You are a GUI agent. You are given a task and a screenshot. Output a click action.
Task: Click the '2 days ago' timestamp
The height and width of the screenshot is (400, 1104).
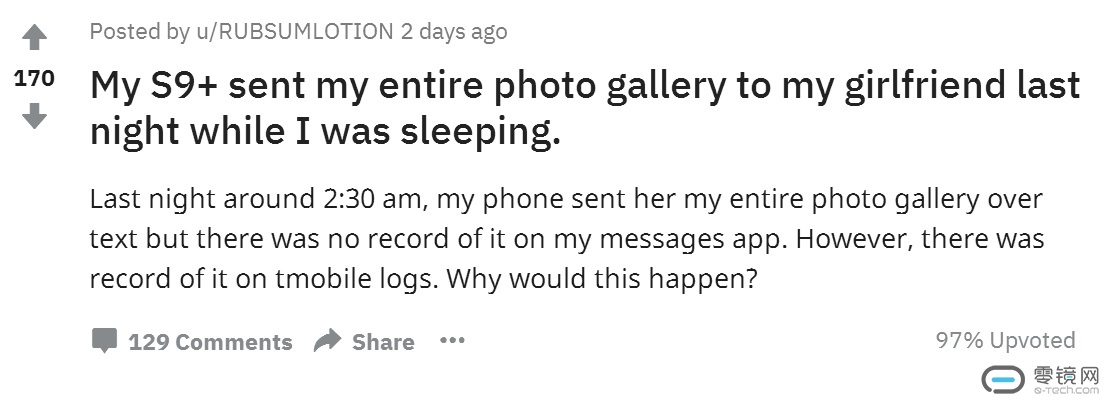(x=454, y=31)
